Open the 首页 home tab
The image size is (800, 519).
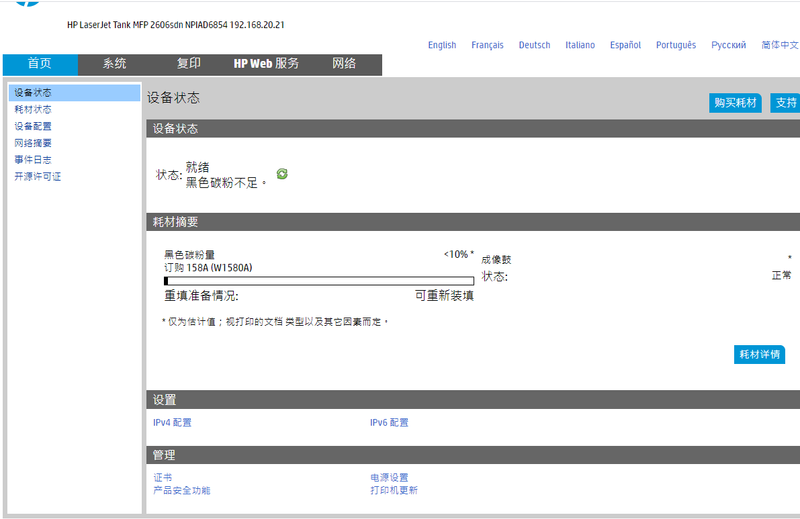point(40,63)
